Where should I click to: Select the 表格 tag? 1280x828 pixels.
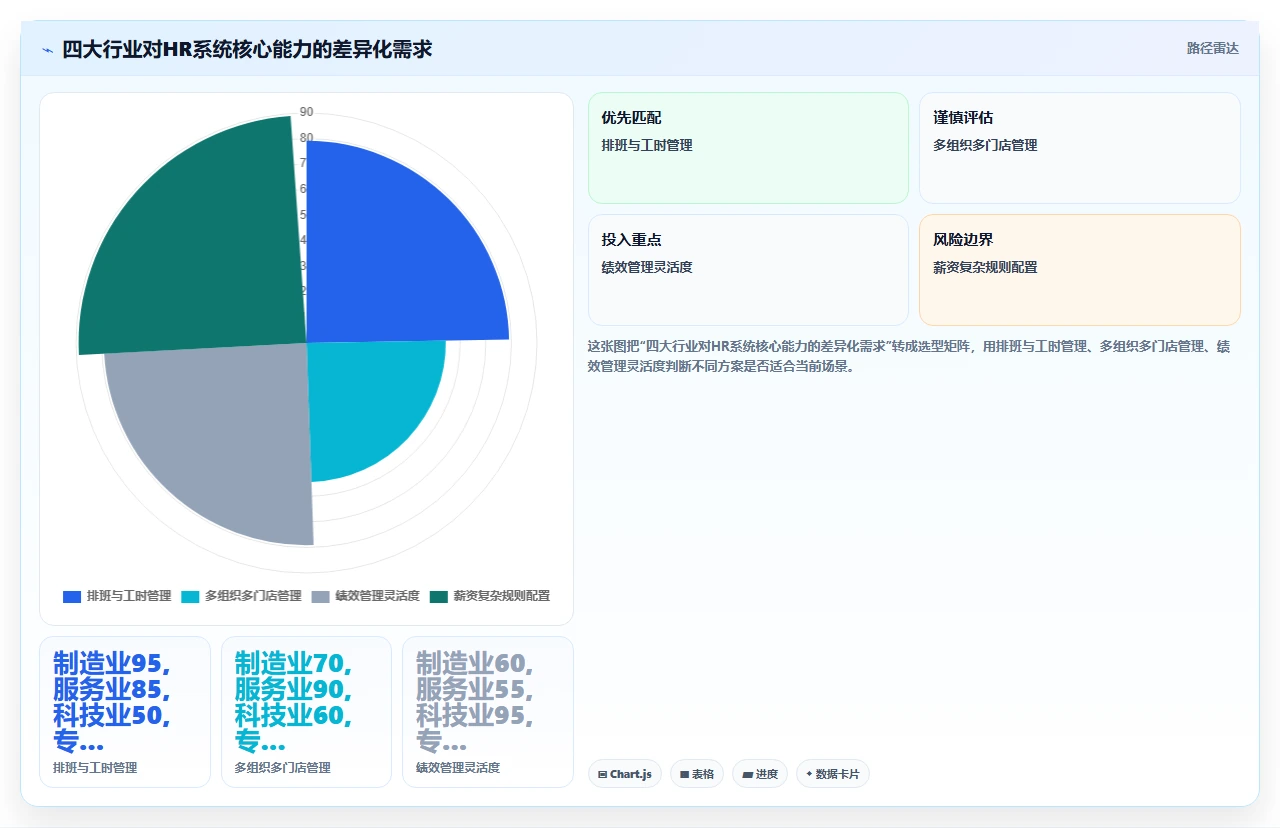tap(697, 774)
